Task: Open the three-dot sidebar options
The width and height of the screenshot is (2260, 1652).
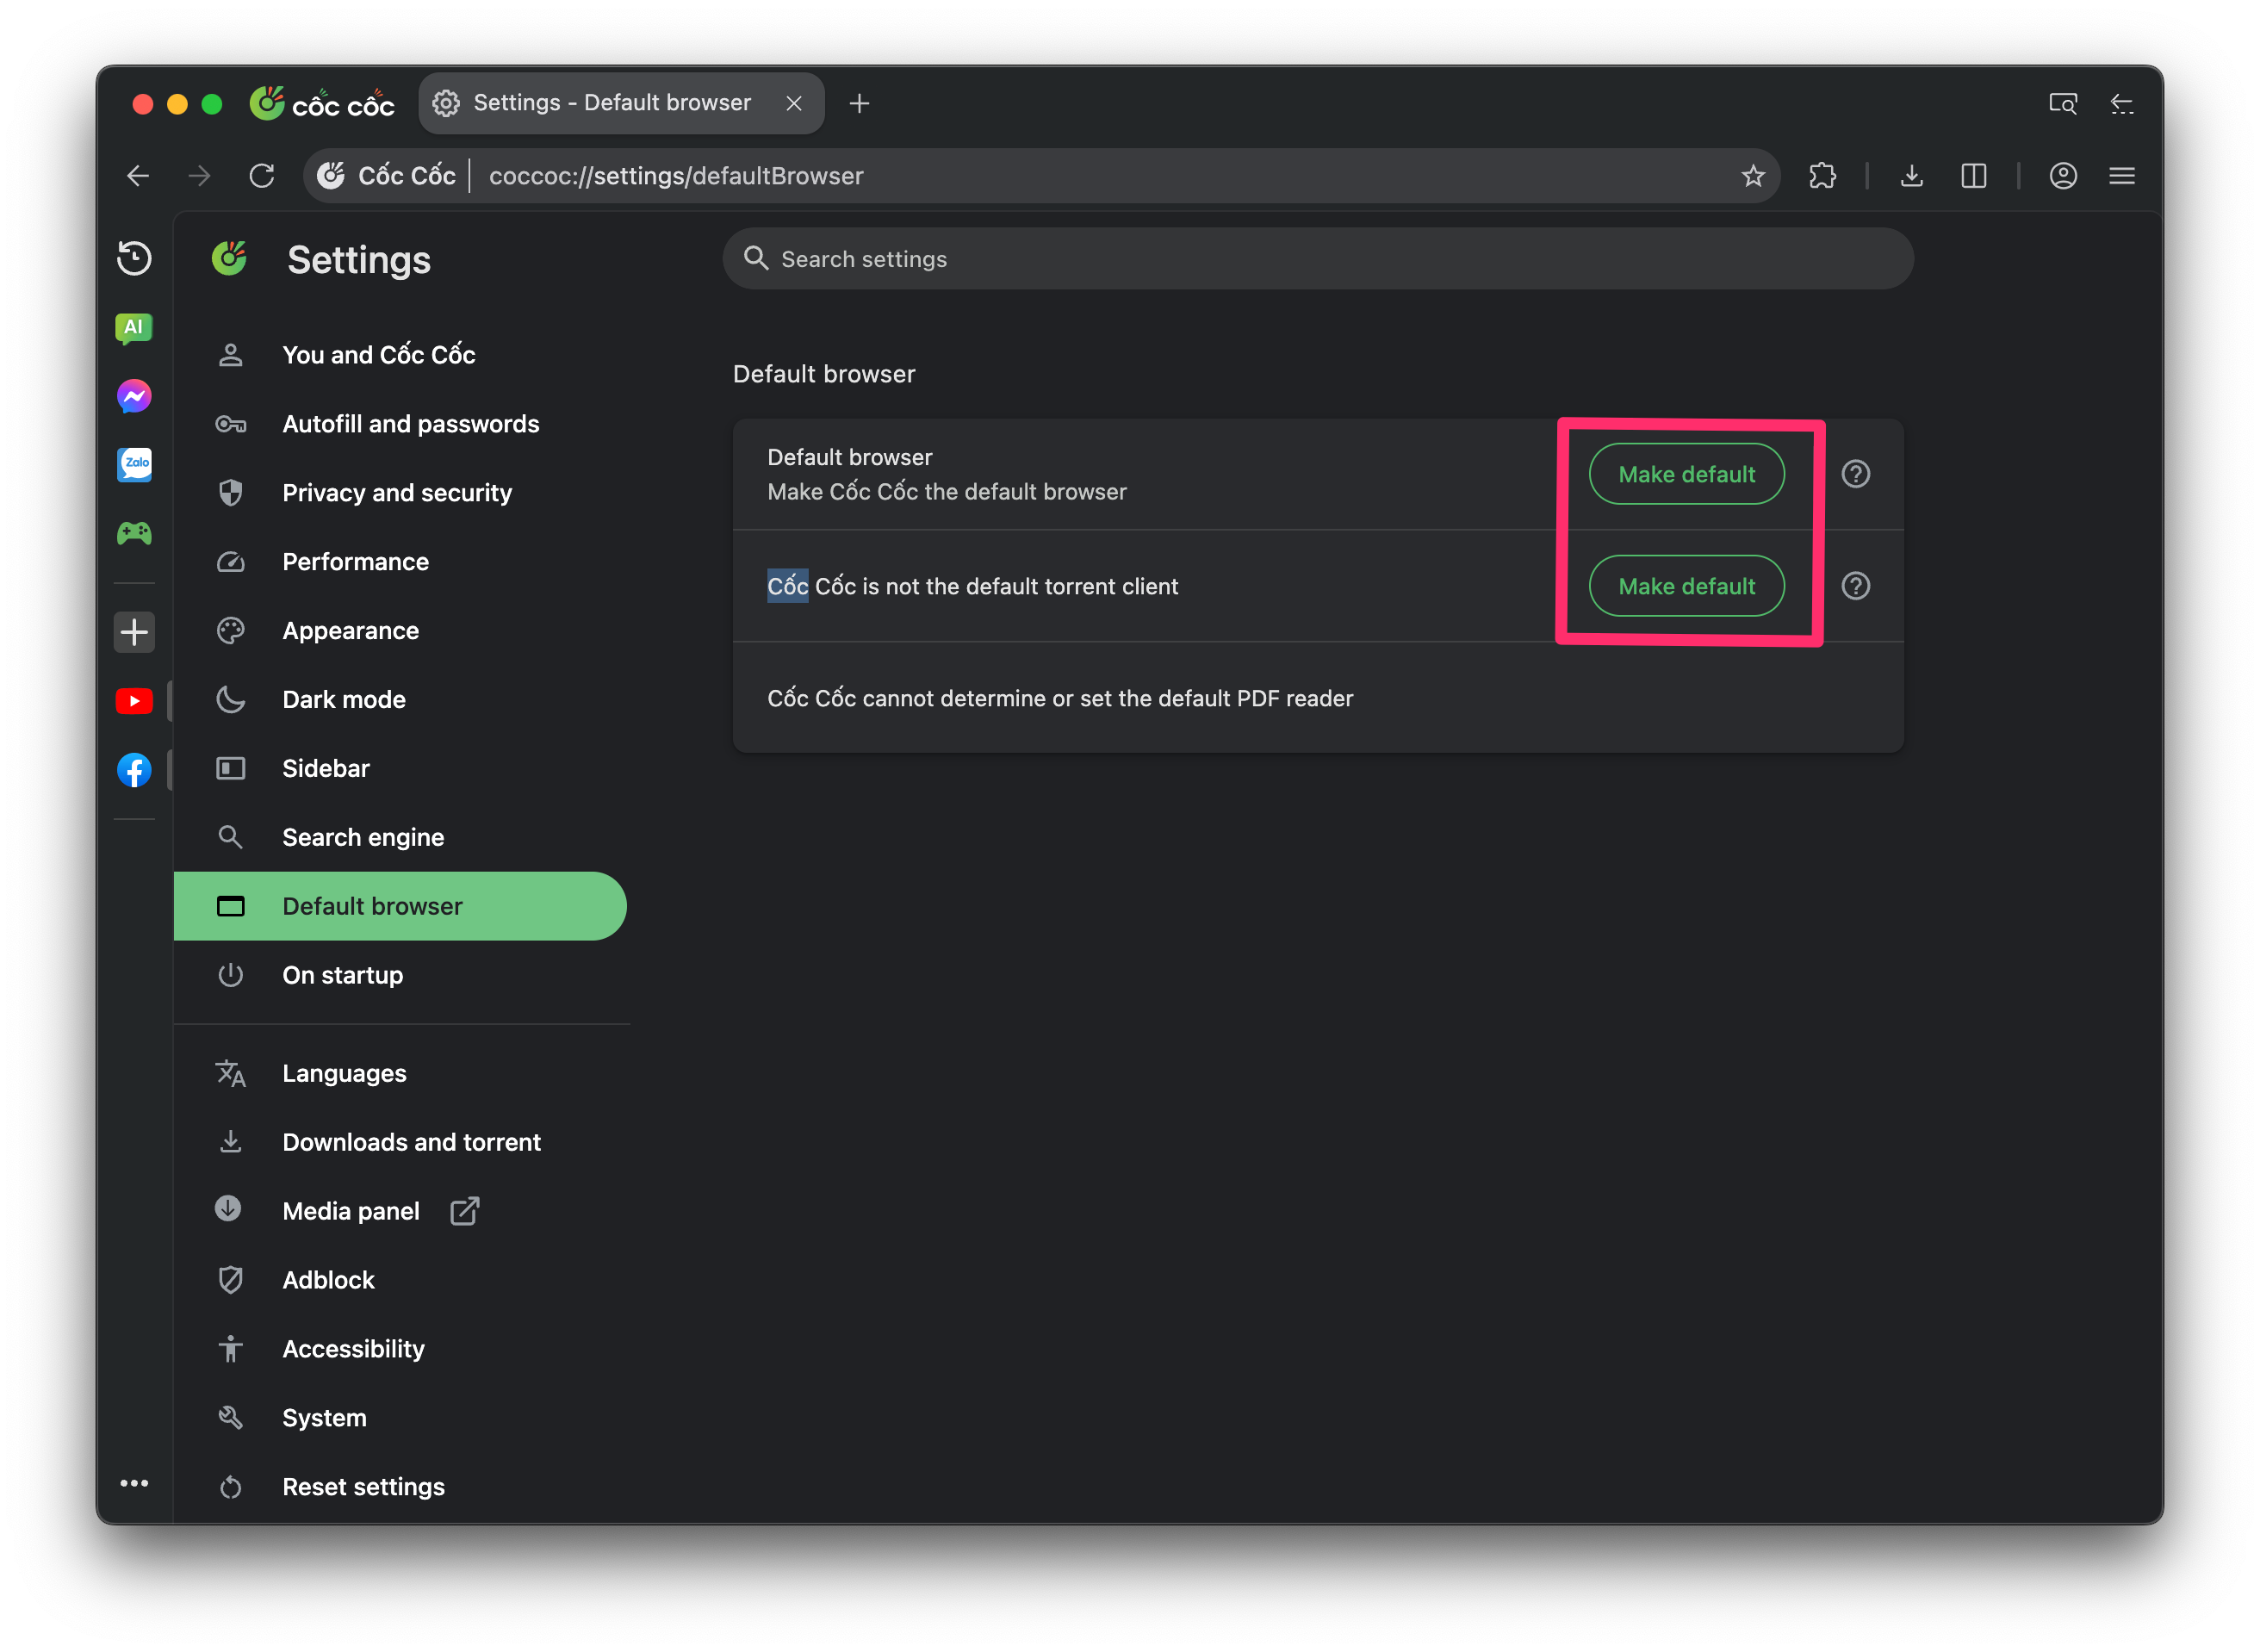Action: coord(134,1483)
